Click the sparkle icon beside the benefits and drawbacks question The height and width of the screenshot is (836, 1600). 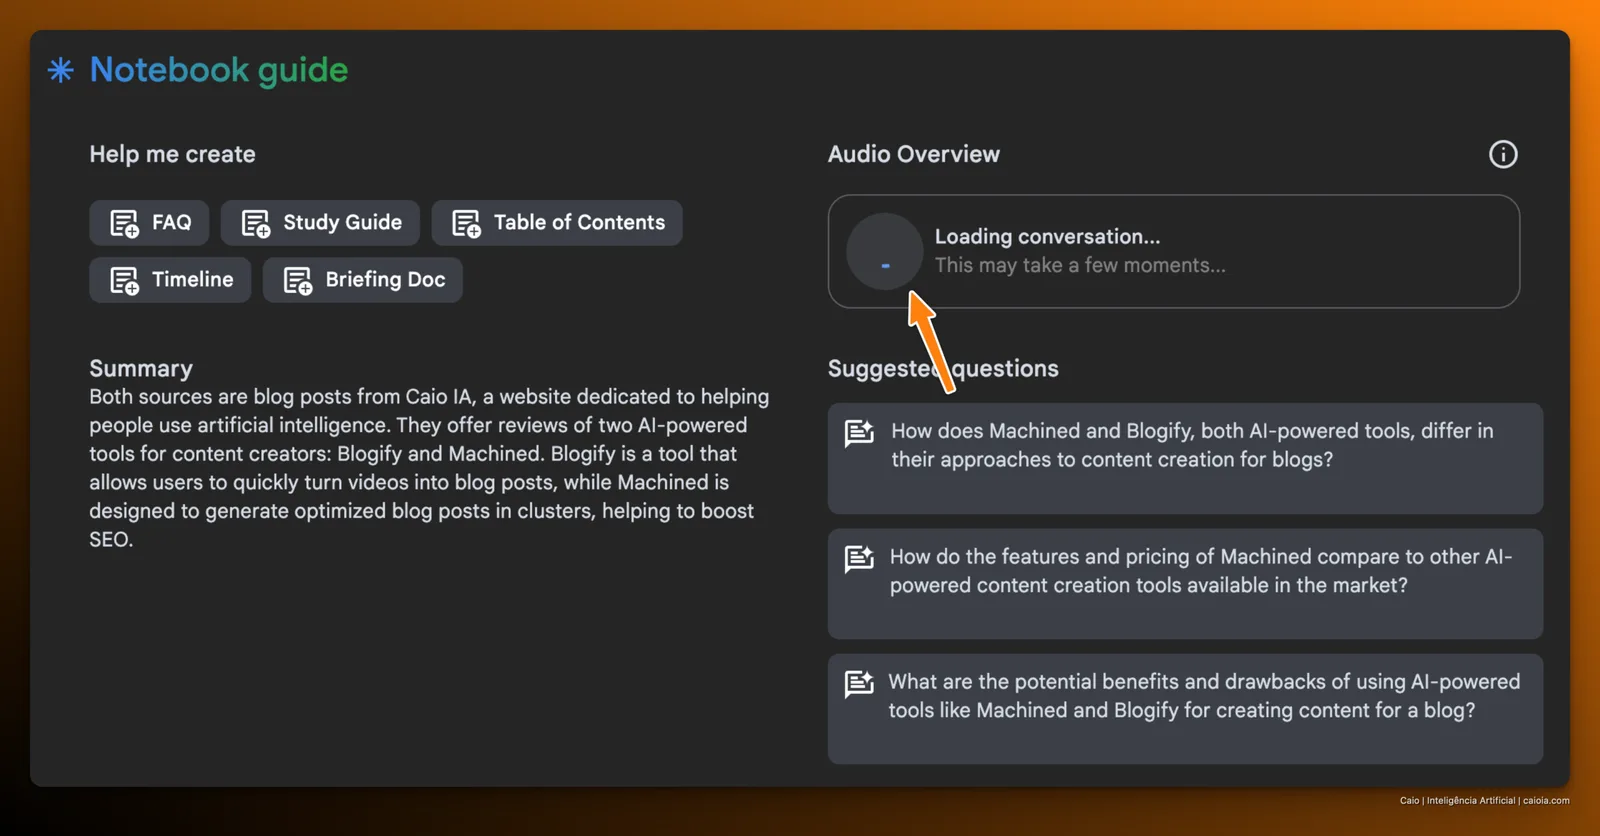tap(859, 684)
